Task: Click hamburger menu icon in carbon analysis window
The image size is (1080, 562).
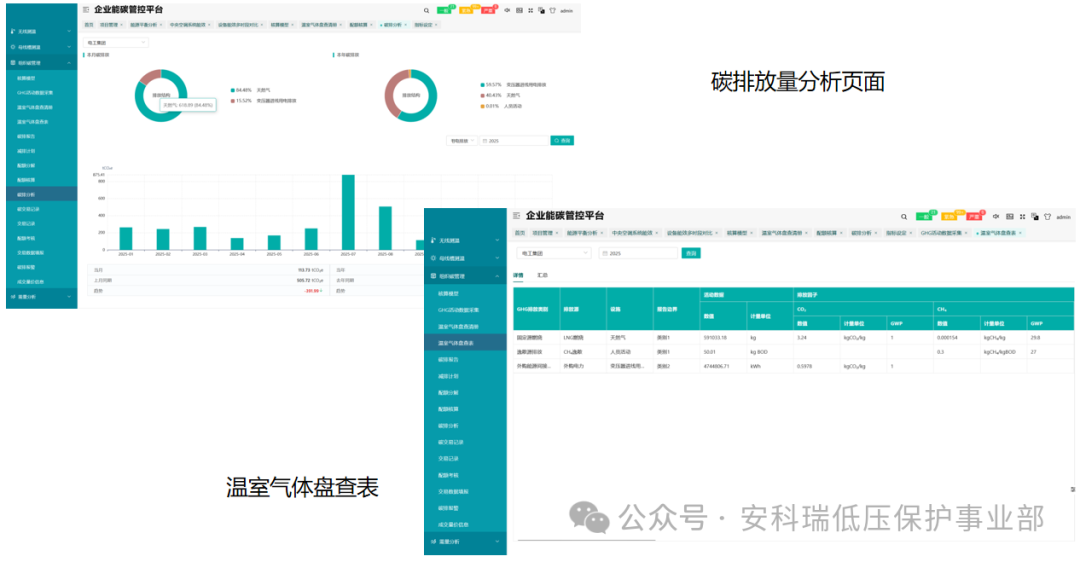Action: coord(86,10)
